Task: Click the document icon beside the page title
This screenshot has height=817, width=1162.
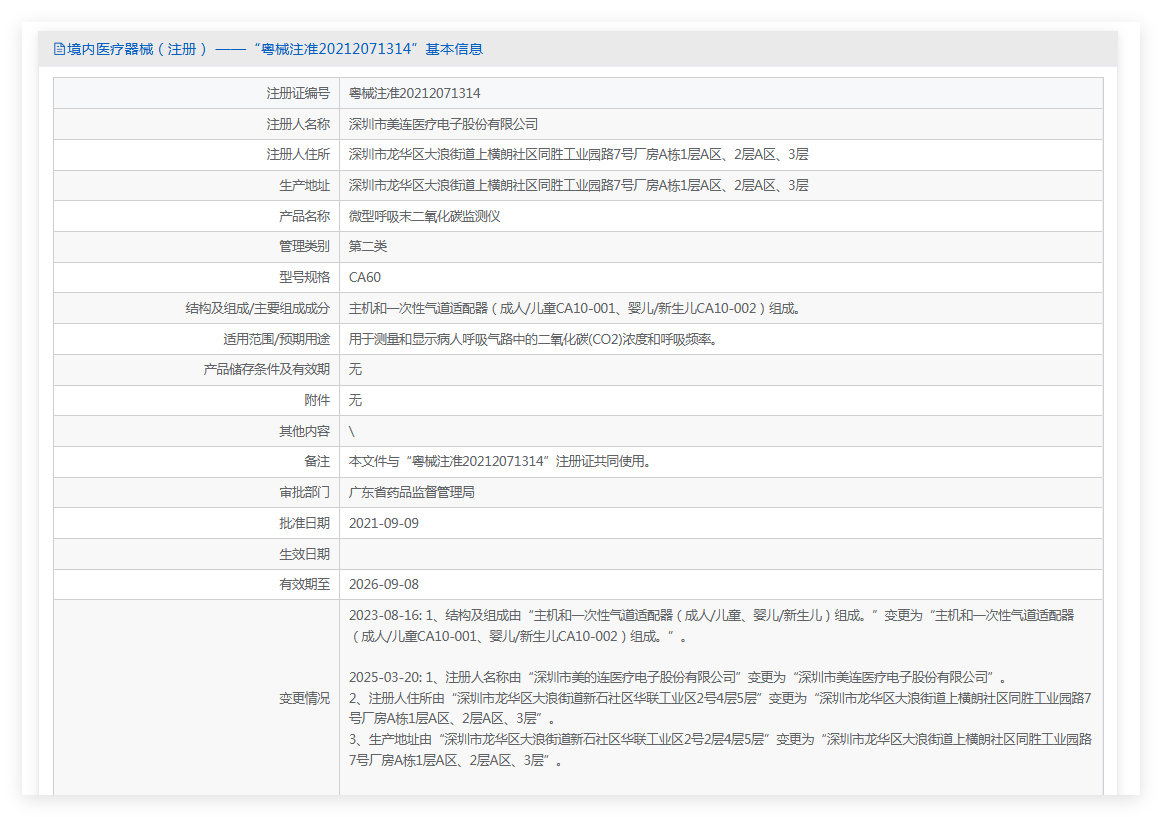Action: pos(59,49)
